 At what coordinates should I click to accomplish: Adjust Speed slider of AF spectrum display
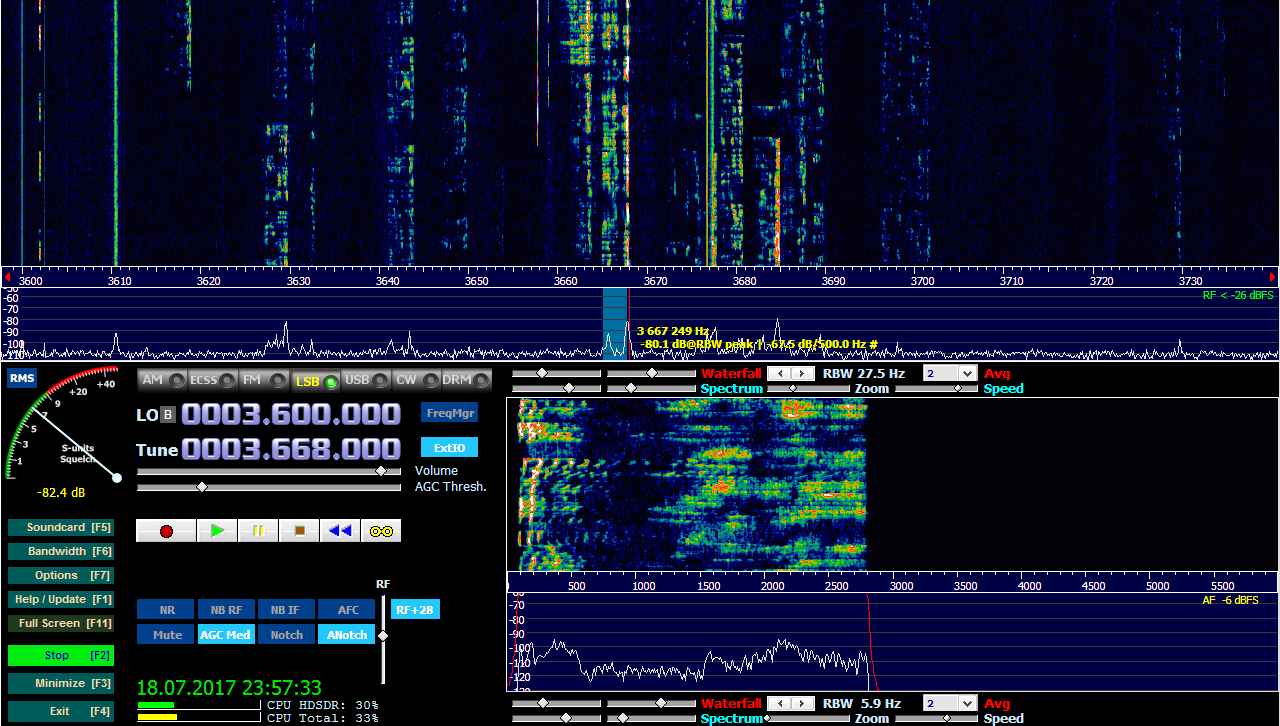point(936,718)
